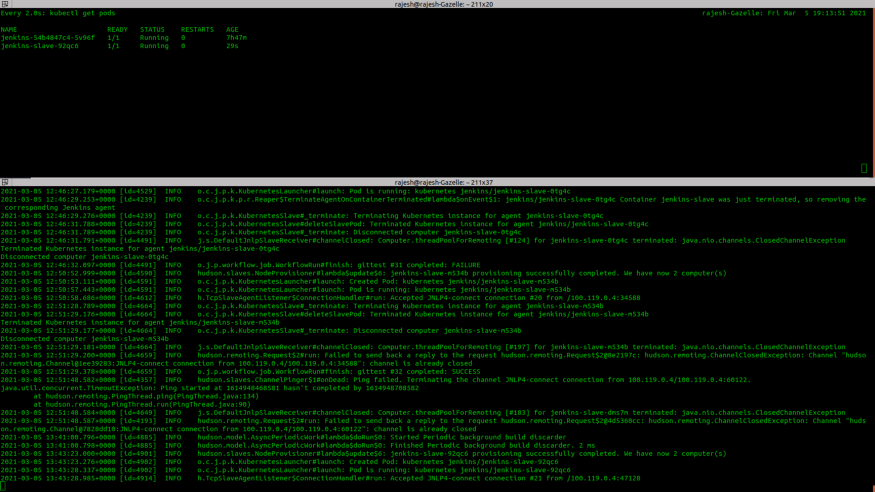The image size is (875, 492).
Task: Click 'Finished Periodic background build discarder. 2 ms' text
Action: click(492, 446)
